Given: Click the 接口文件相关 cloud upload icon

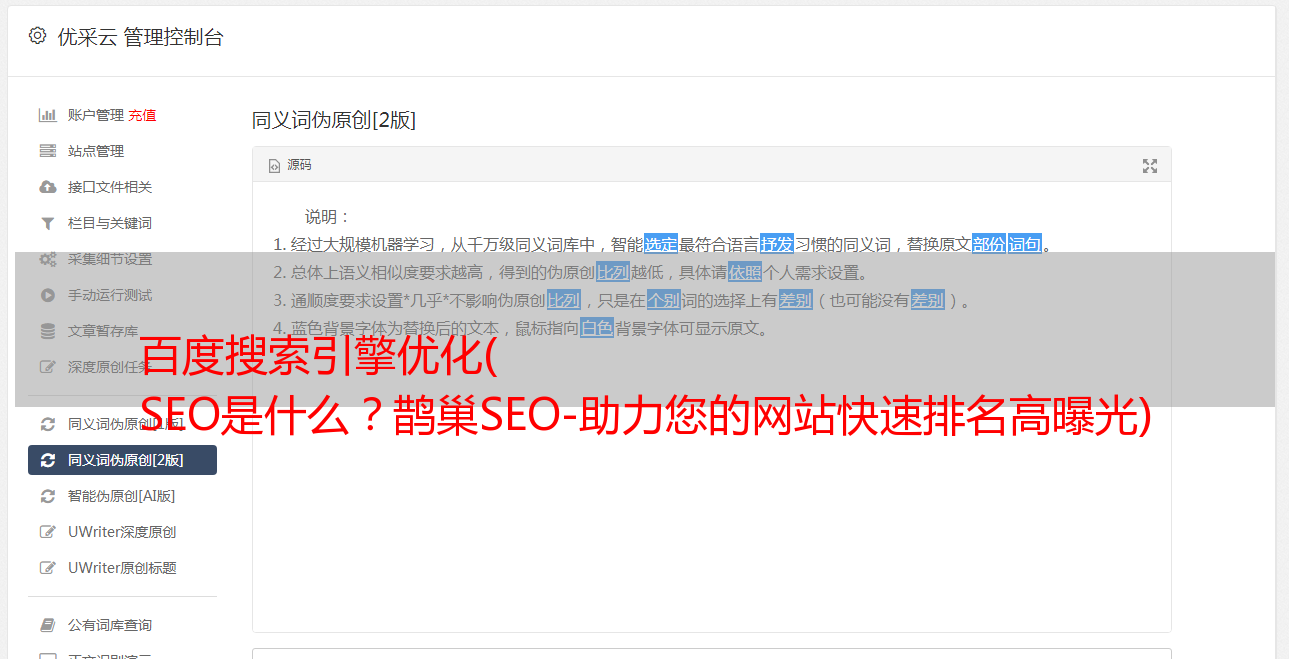Looking at the screenshot, I should click(47, 187).
